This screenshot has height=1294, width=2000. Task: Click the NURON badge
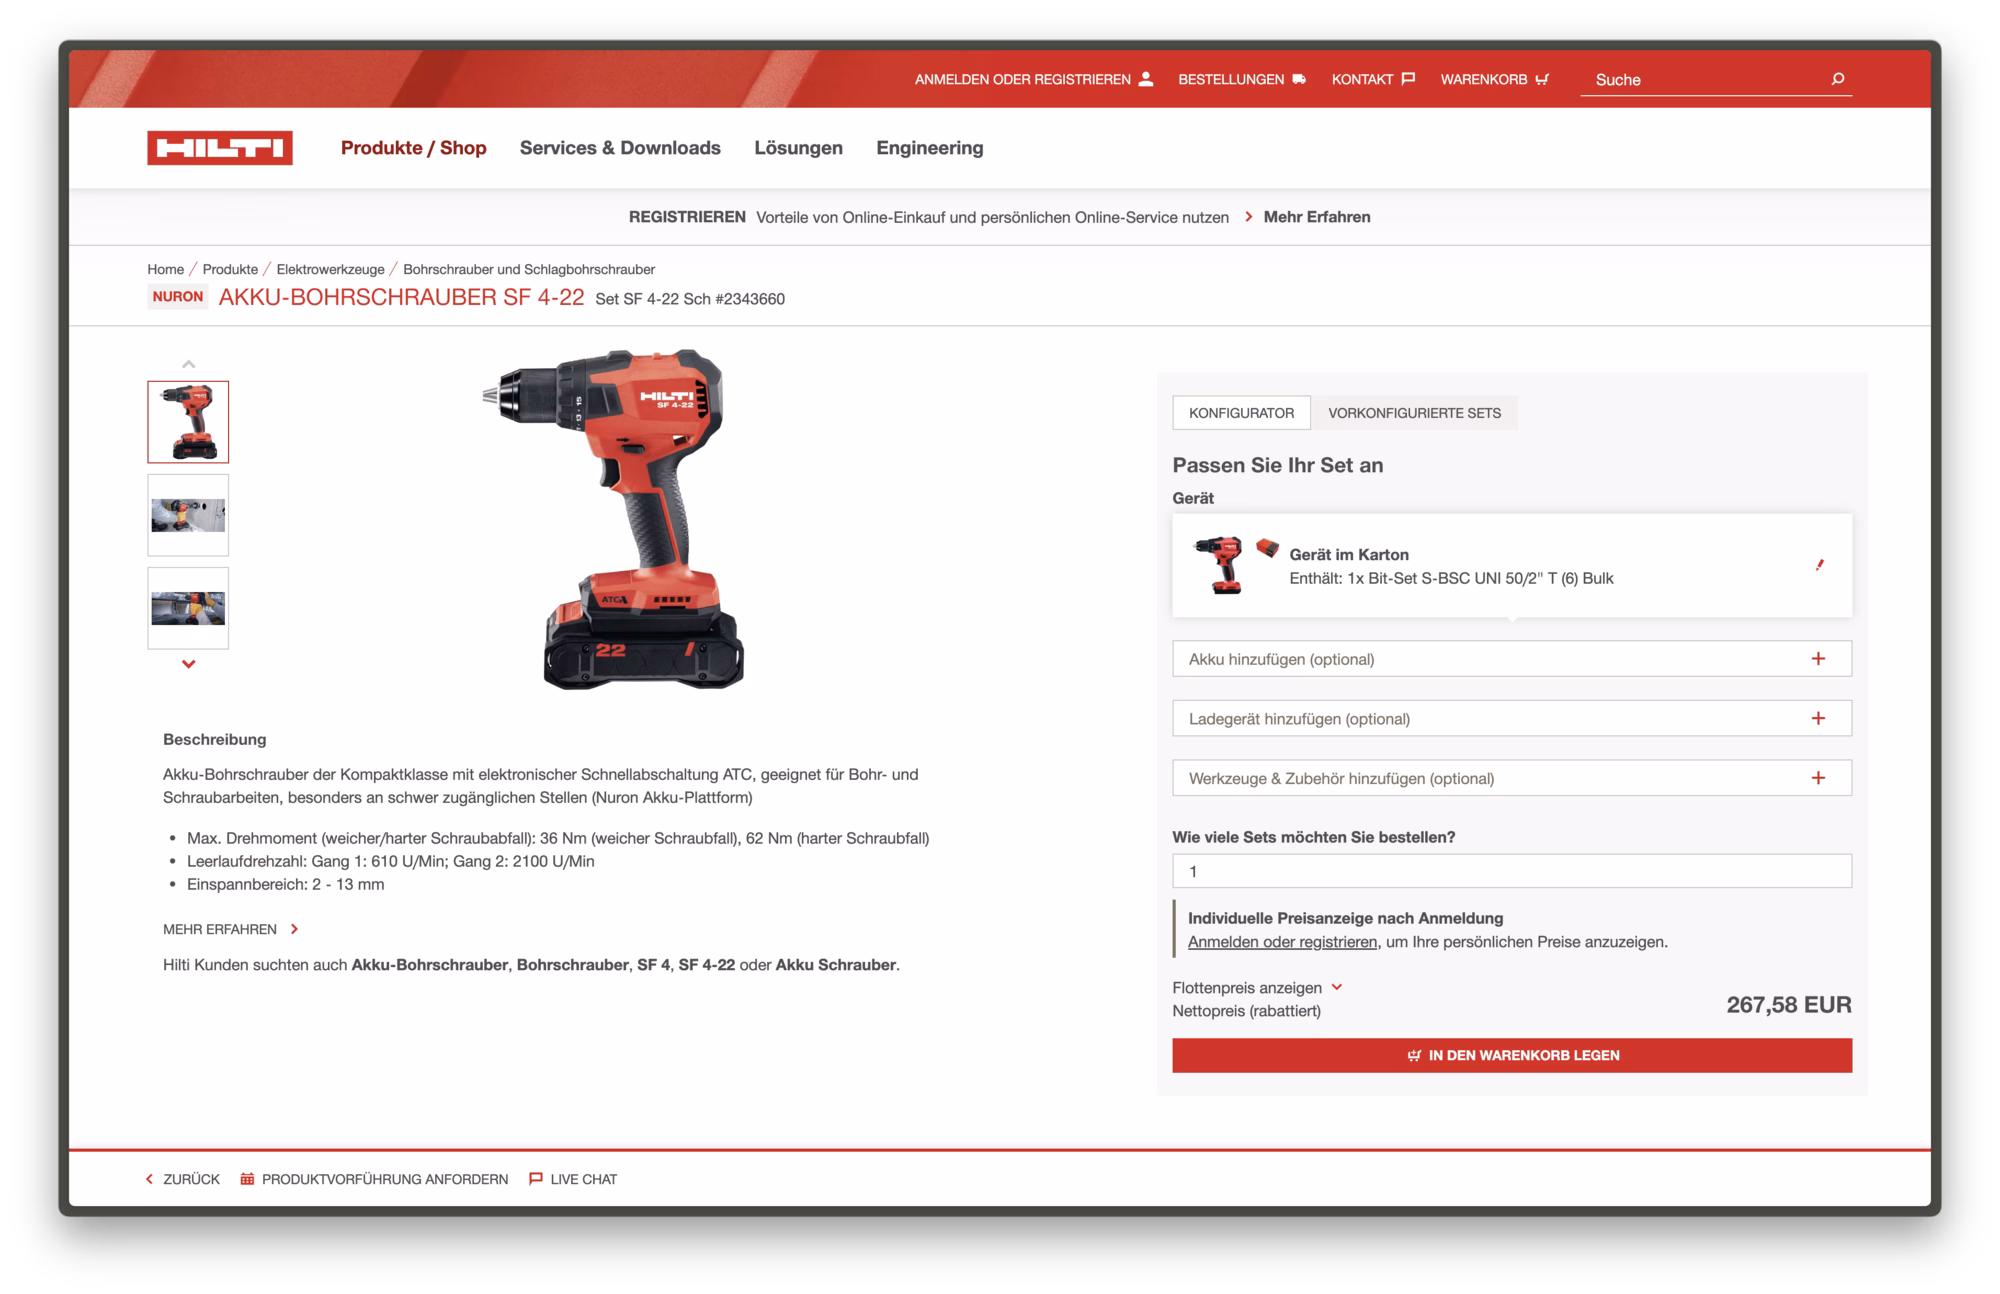[x=178, y=297]
